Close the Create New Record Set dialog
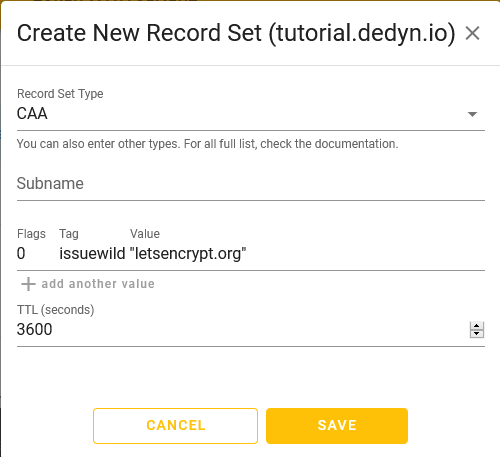The width and height of the screenshot is (500, 457). point(472,33)
